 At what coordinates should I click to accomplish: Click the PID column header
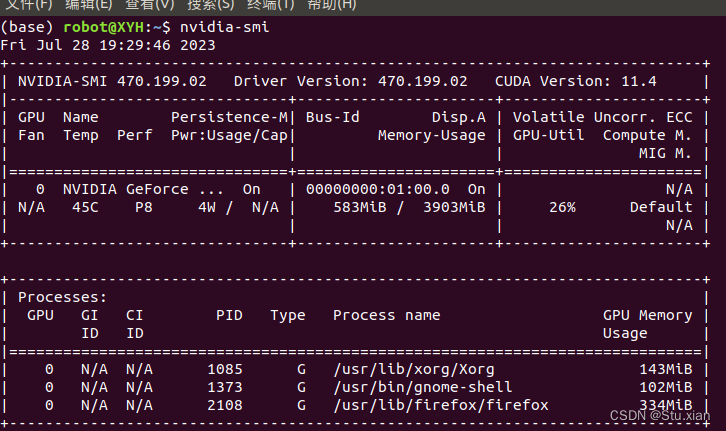[x=229, y=315]
